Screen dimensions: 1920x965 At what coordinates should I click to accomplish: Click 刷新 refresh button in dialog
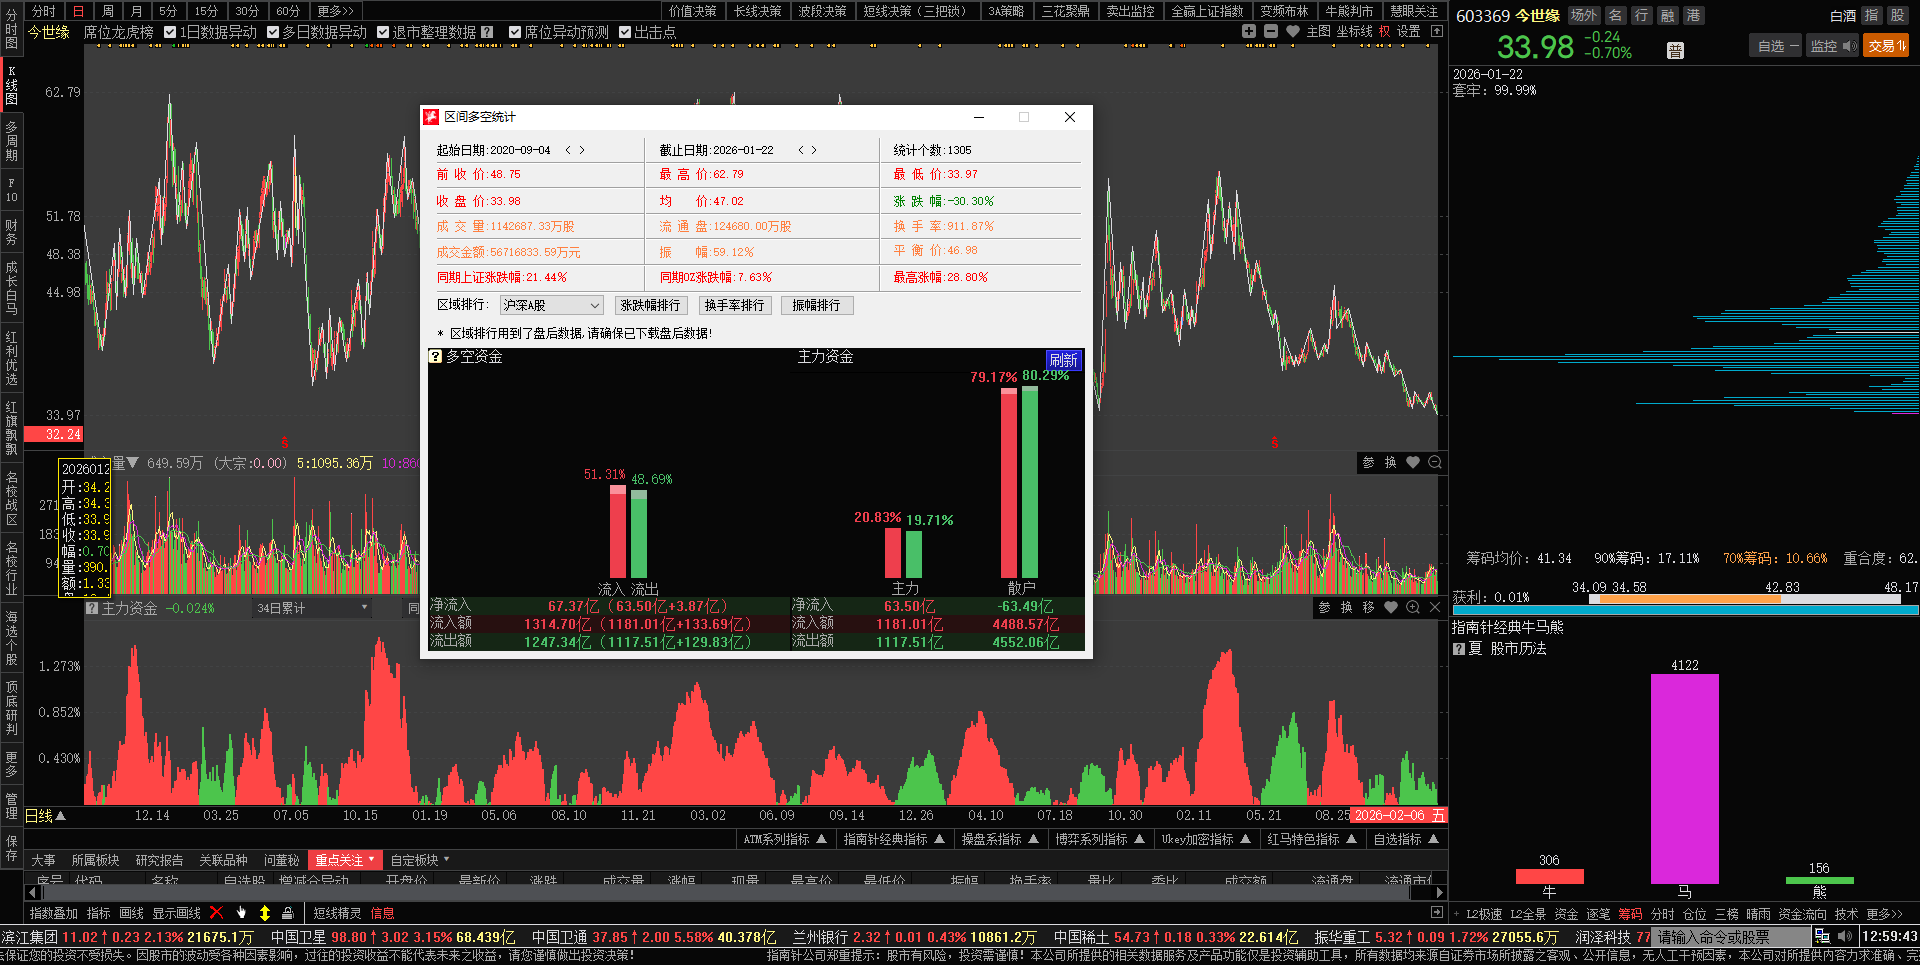[x=1063, y=360]
